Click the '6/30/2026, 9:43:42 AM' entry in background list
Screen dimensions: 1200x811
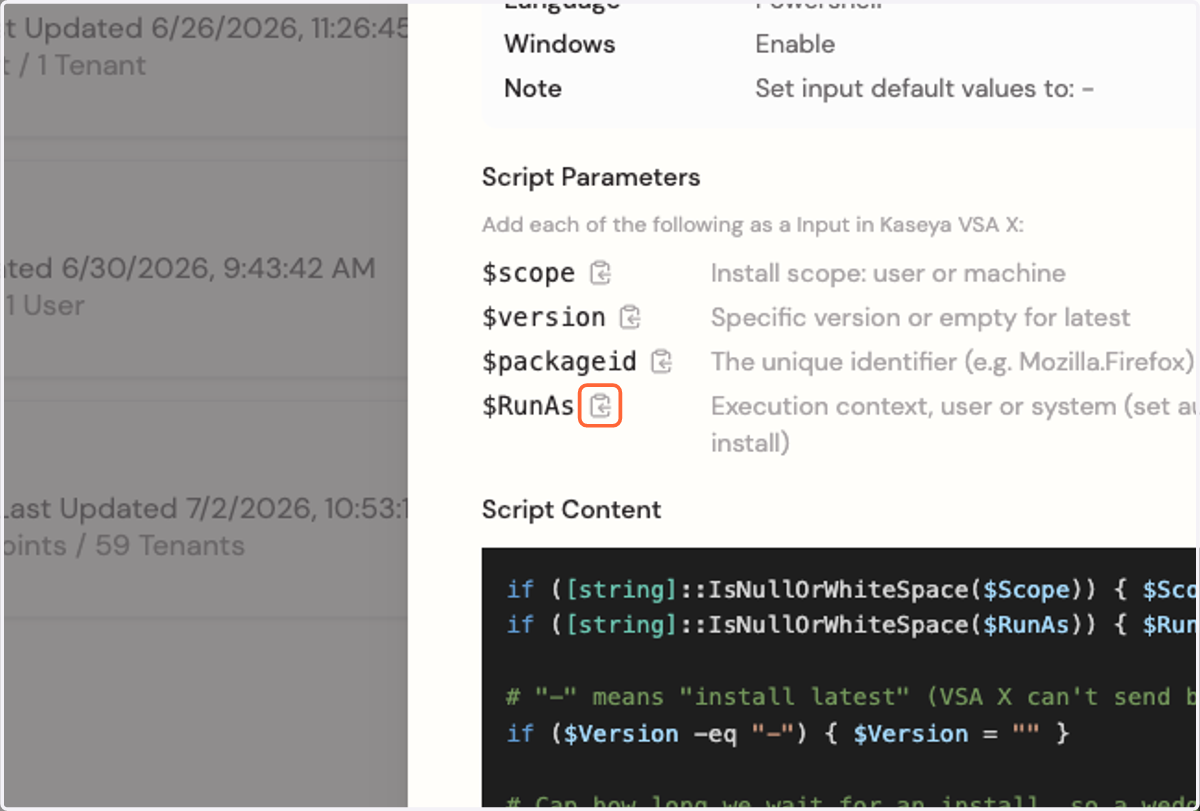pyautogui.click(x=189, y=268)
